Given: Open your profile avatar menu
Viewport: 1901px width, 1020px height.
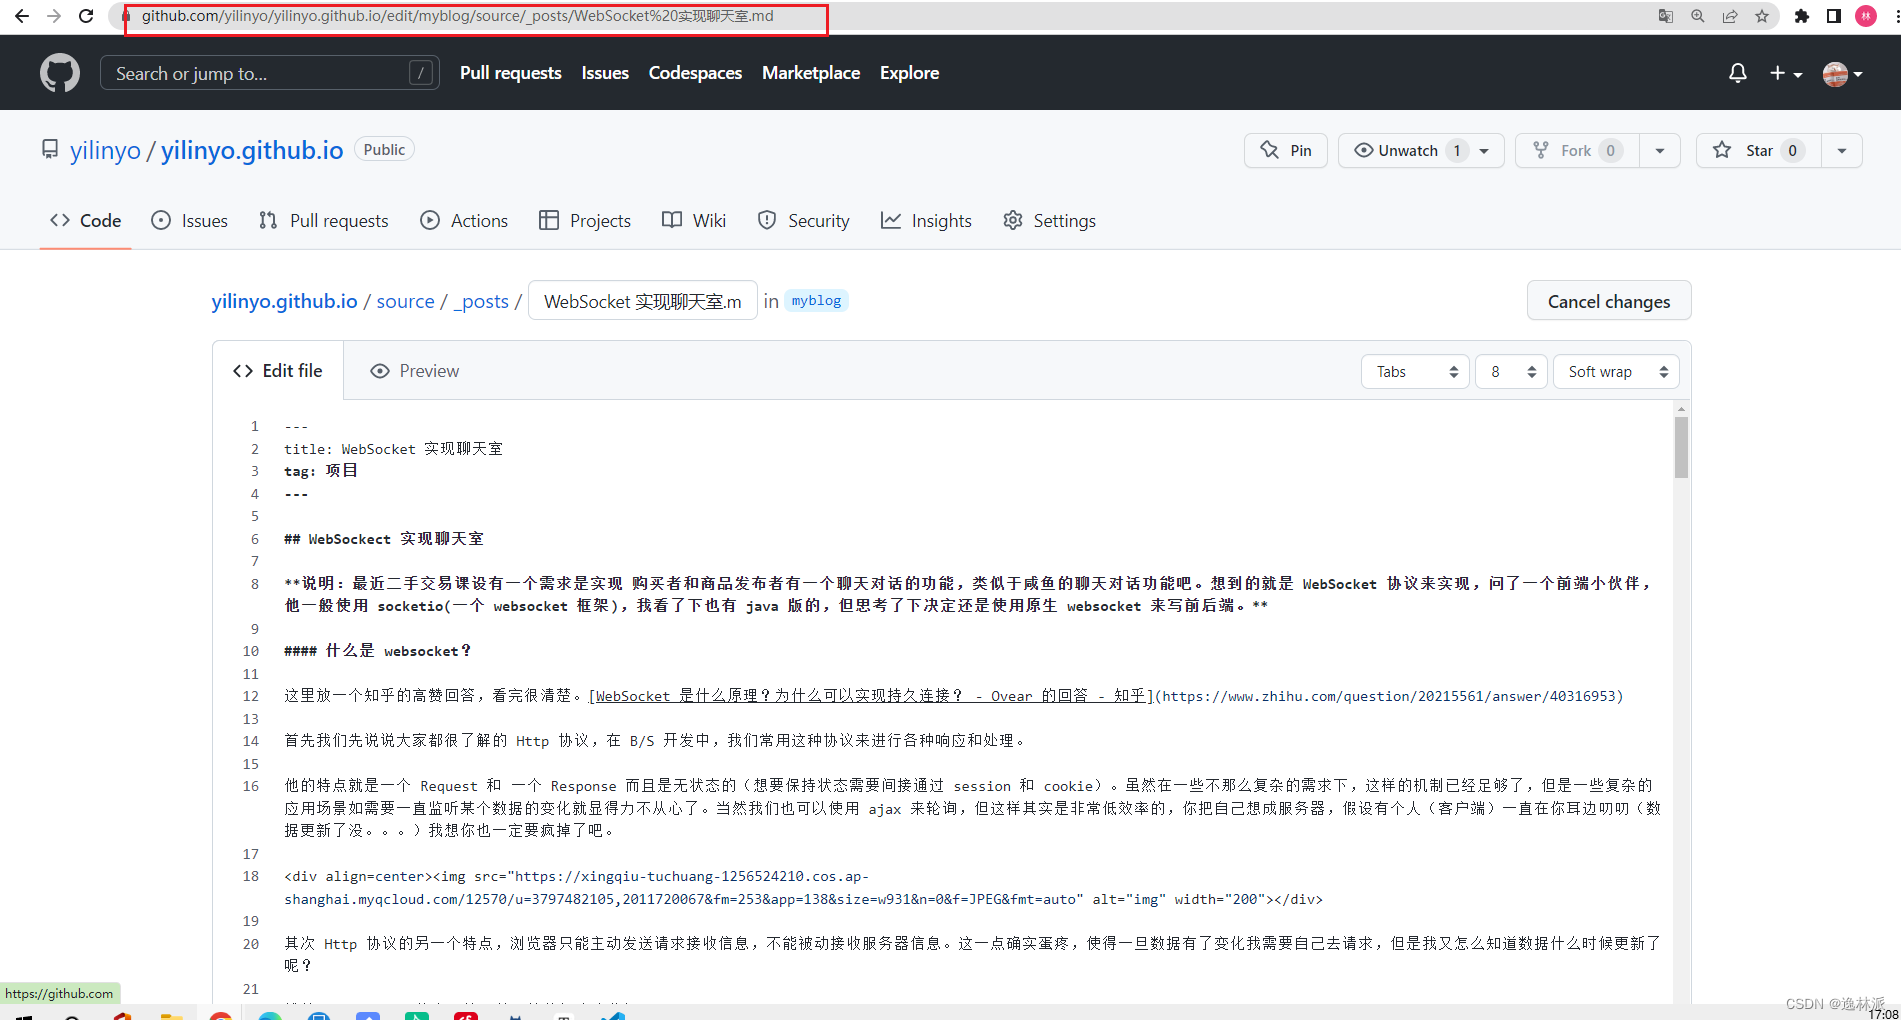Looking at the screenshot, I should point(1838,72).
